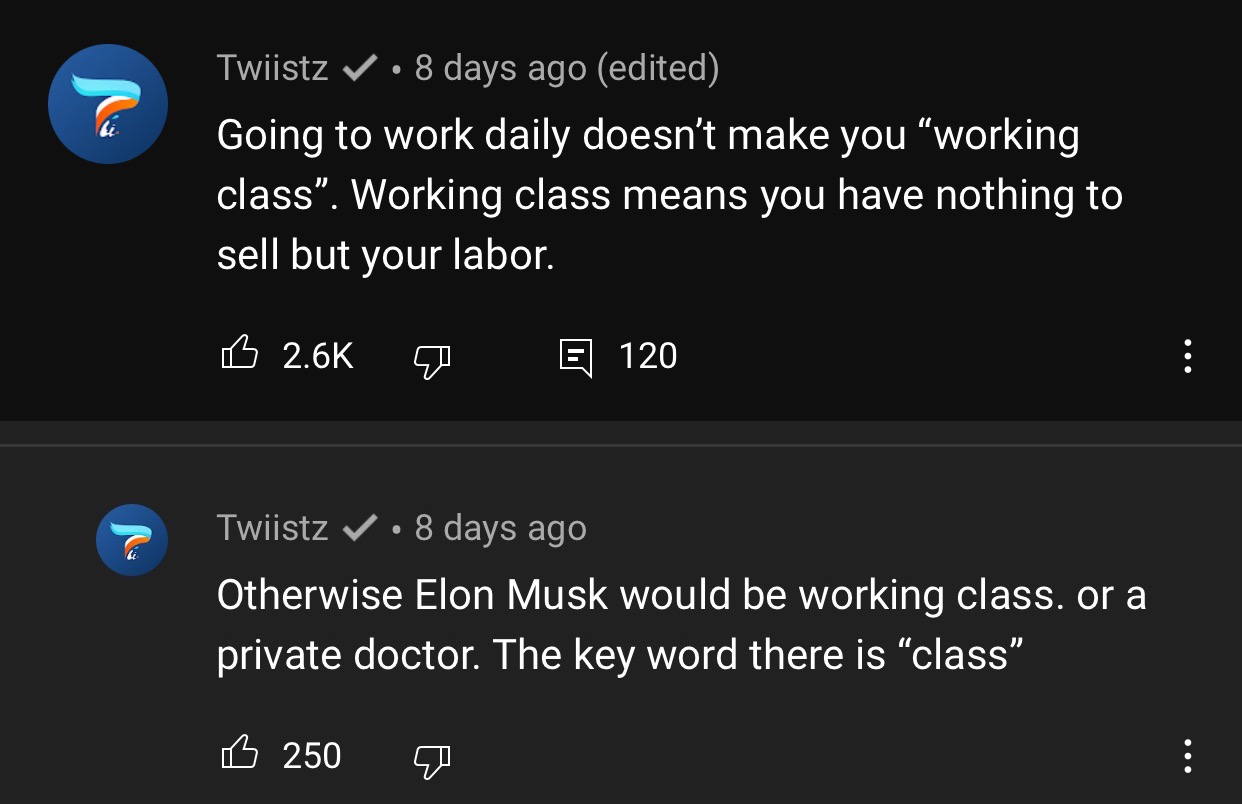Click the reply's "8 days ago" timestamp
This screenshot has width=1242, height=804.
[x=500, y=528]
